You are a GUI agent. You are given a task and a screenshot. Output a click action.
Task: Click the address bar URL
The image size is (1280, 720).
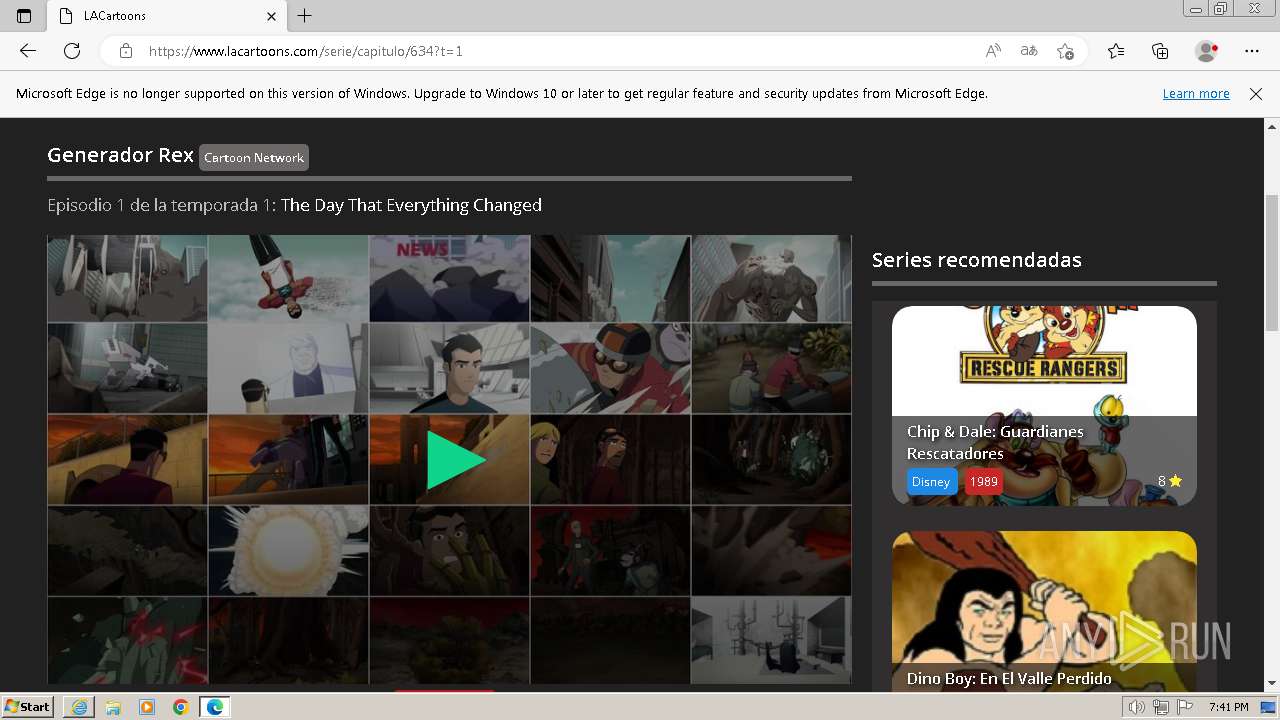pos(306,51)
